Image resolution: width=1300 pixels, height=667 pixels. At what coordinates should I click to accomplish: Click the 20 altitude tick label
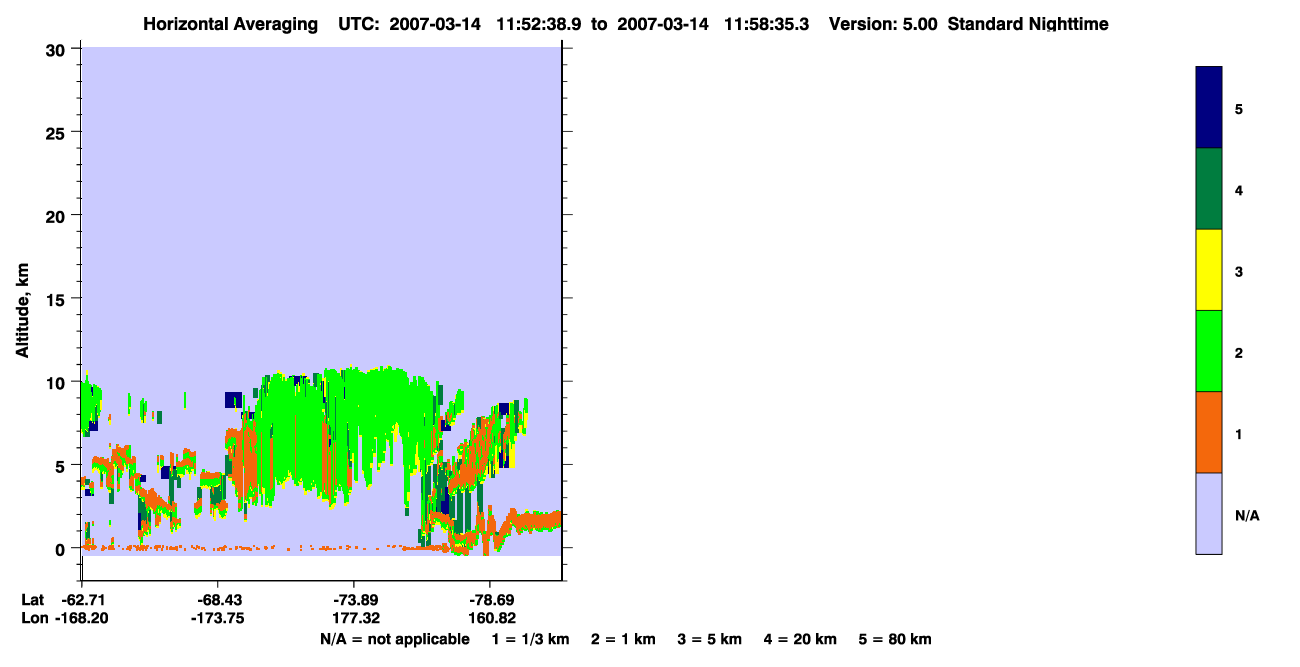[x=58, y=215]
